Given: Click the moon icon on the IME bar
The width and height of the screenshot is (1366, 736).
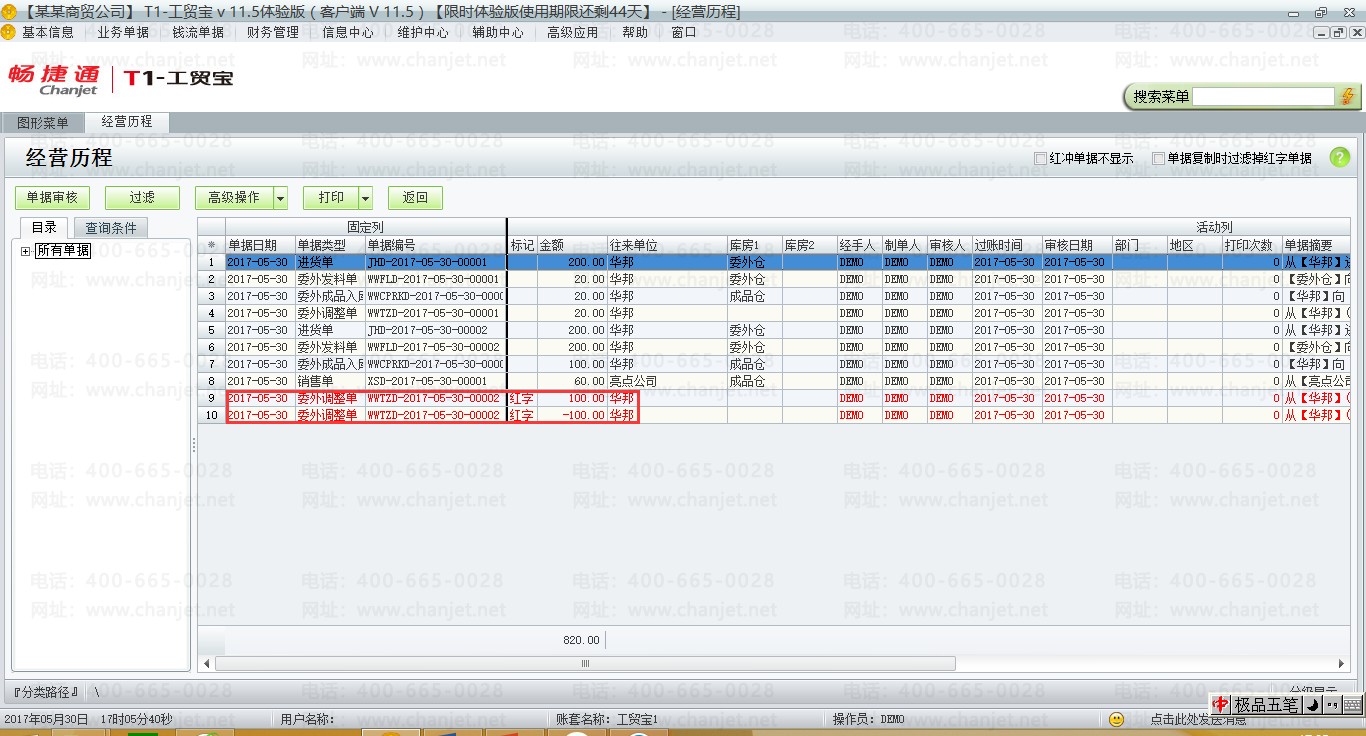Looking at the screenshot, I should click(1312, 705).
